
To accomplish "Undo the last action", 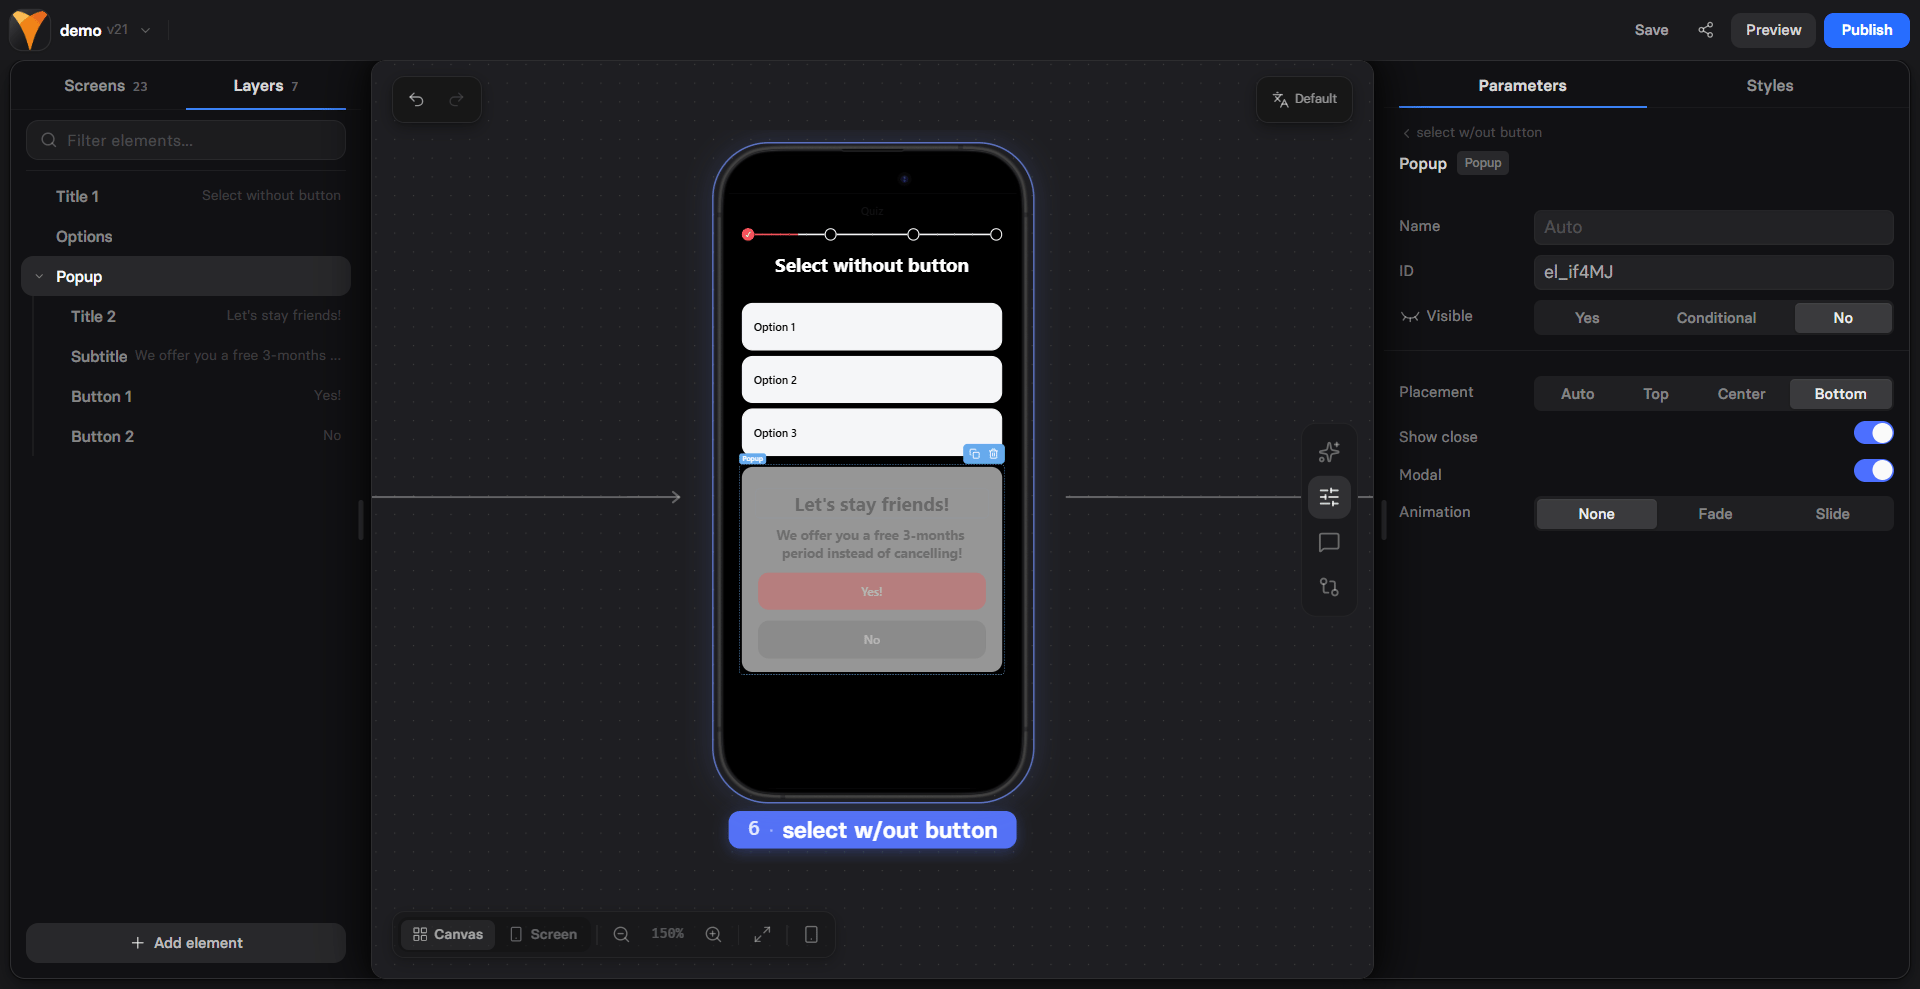I will click(417, 99).
